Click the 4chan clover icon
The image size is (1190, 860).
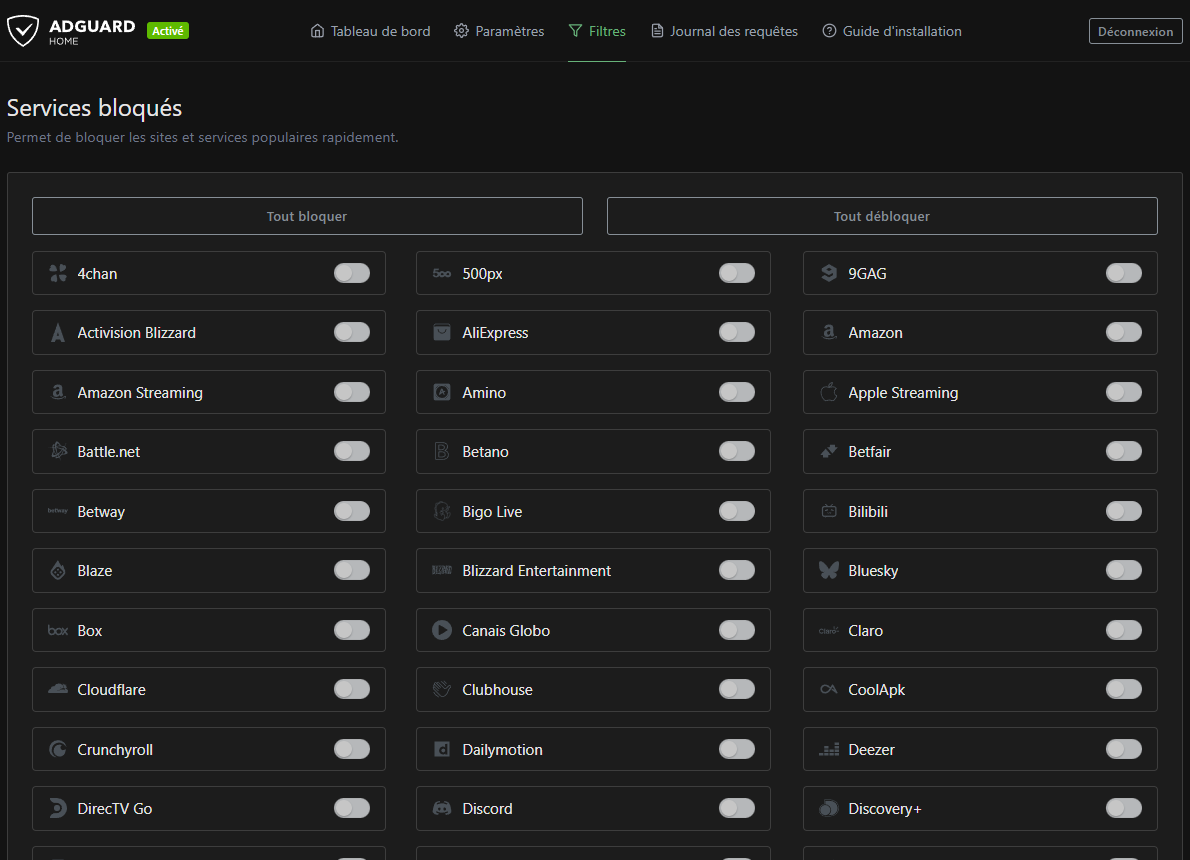(x=58, y=273)
